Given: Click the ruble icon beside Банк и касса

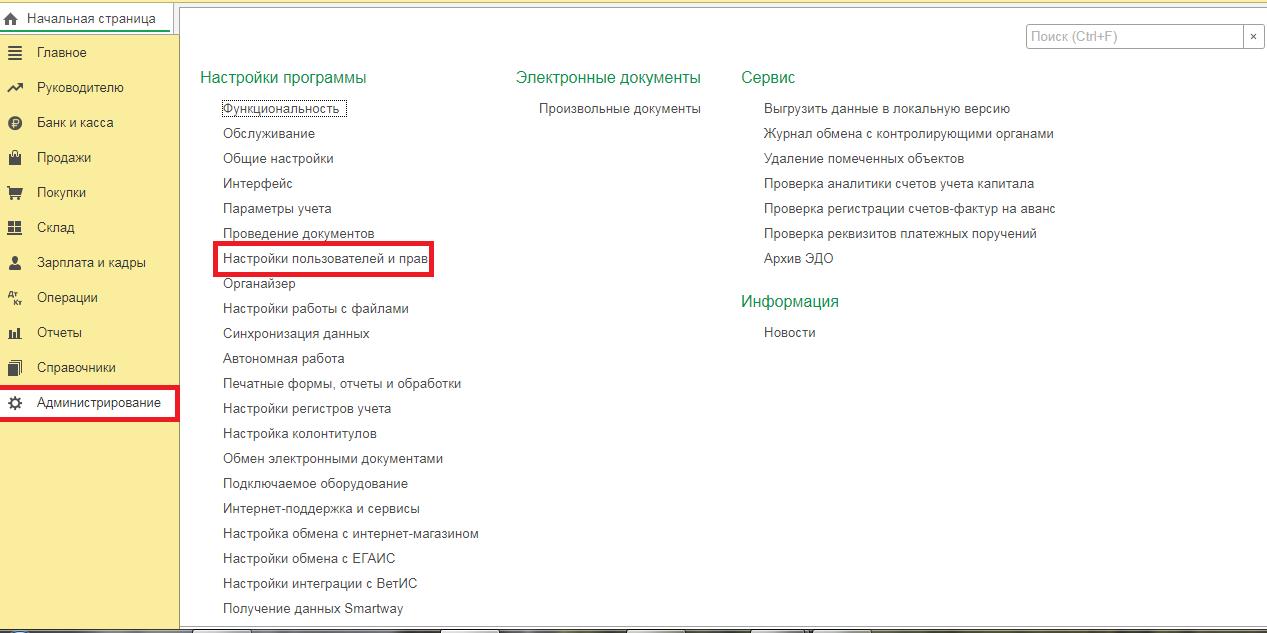Looking at the screenshot, I should point(15,123).
